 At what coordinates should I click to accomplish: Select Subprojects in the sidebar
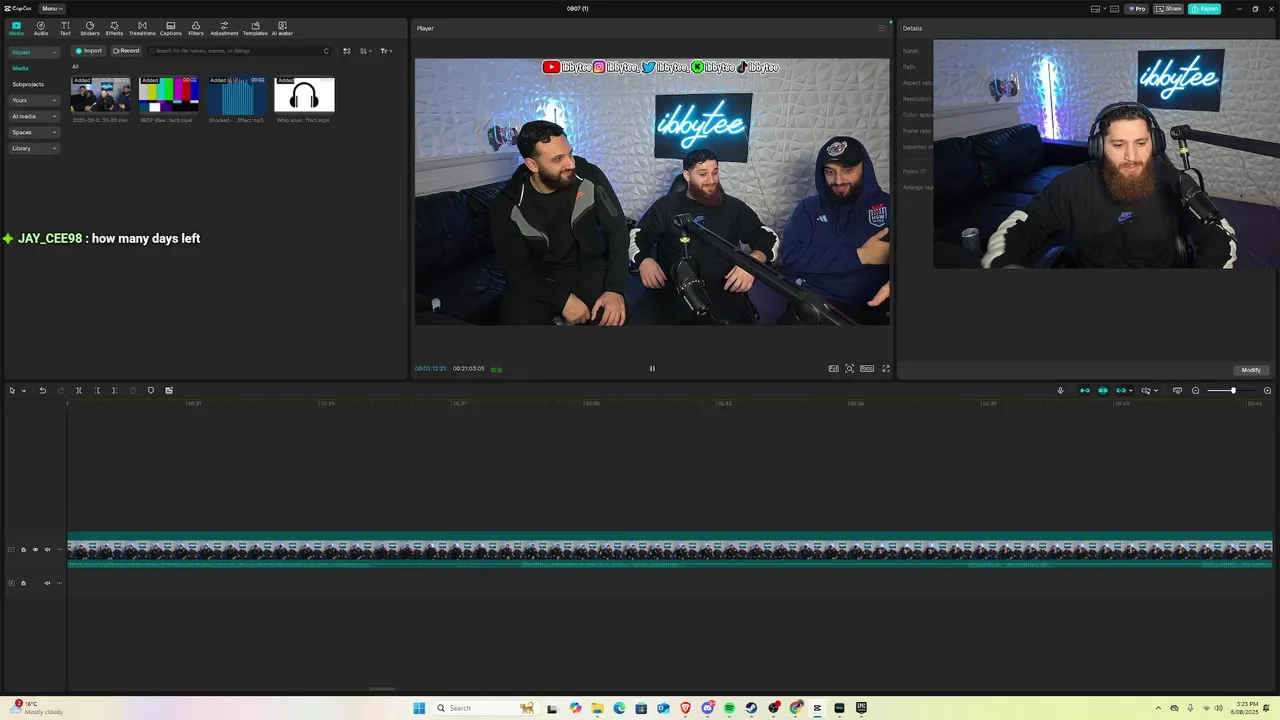28,84
